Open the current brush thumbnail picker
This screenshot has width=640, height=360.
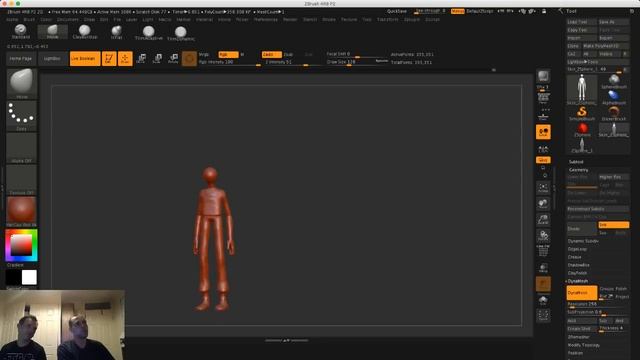[x=22, y=84]
